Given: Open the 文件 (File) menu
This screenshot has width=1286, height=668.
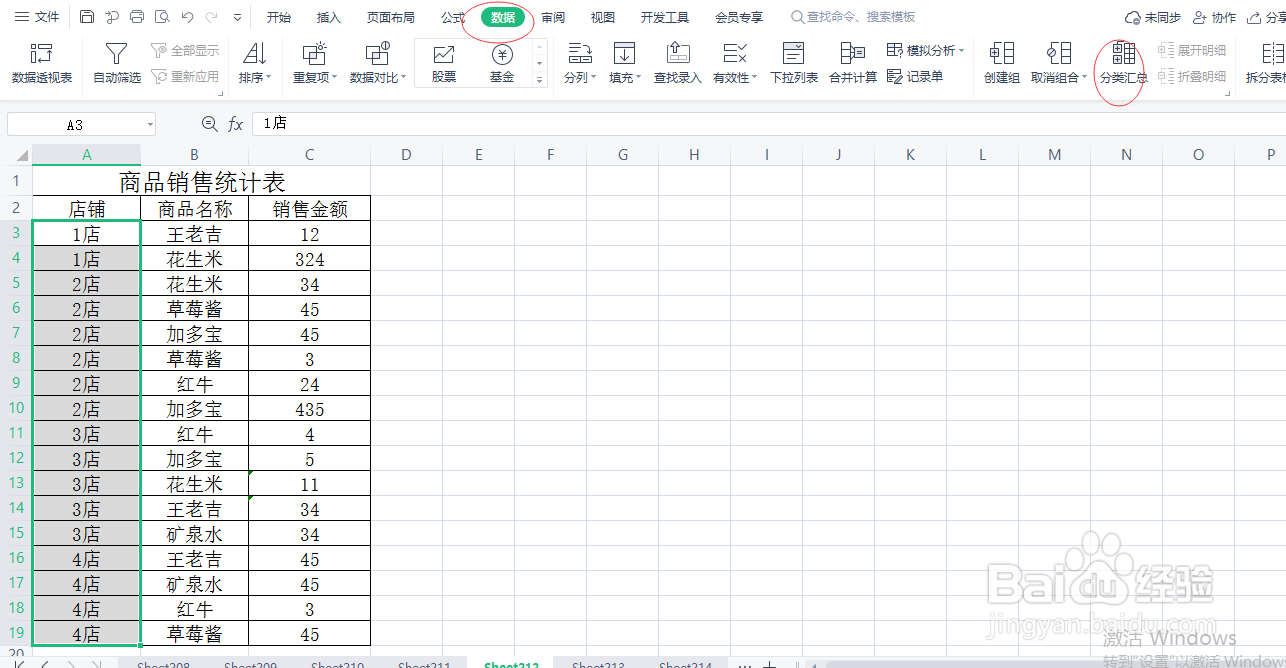Looking at the screenshot, I should 37,17.
